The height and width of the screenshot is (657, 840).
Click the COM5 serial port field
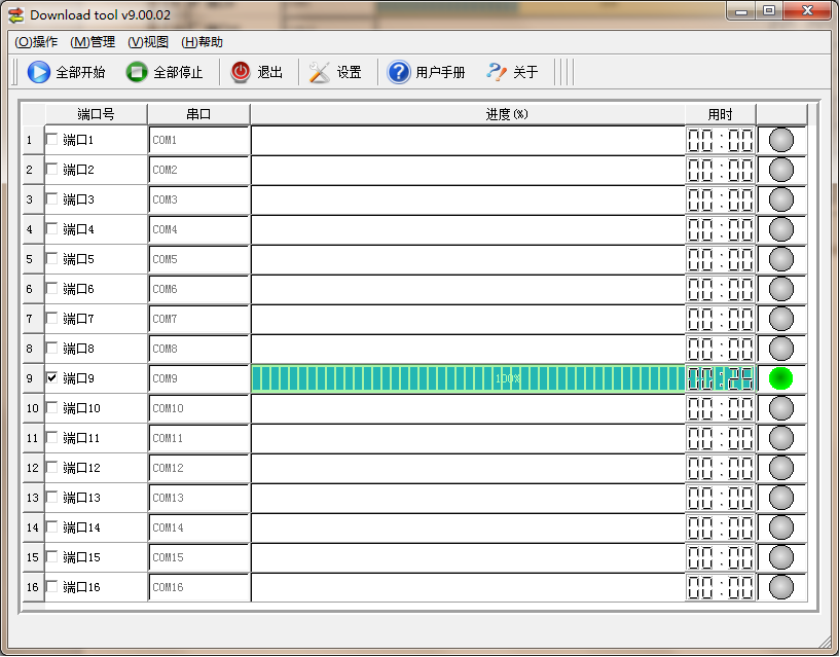[x=198, y=260]
